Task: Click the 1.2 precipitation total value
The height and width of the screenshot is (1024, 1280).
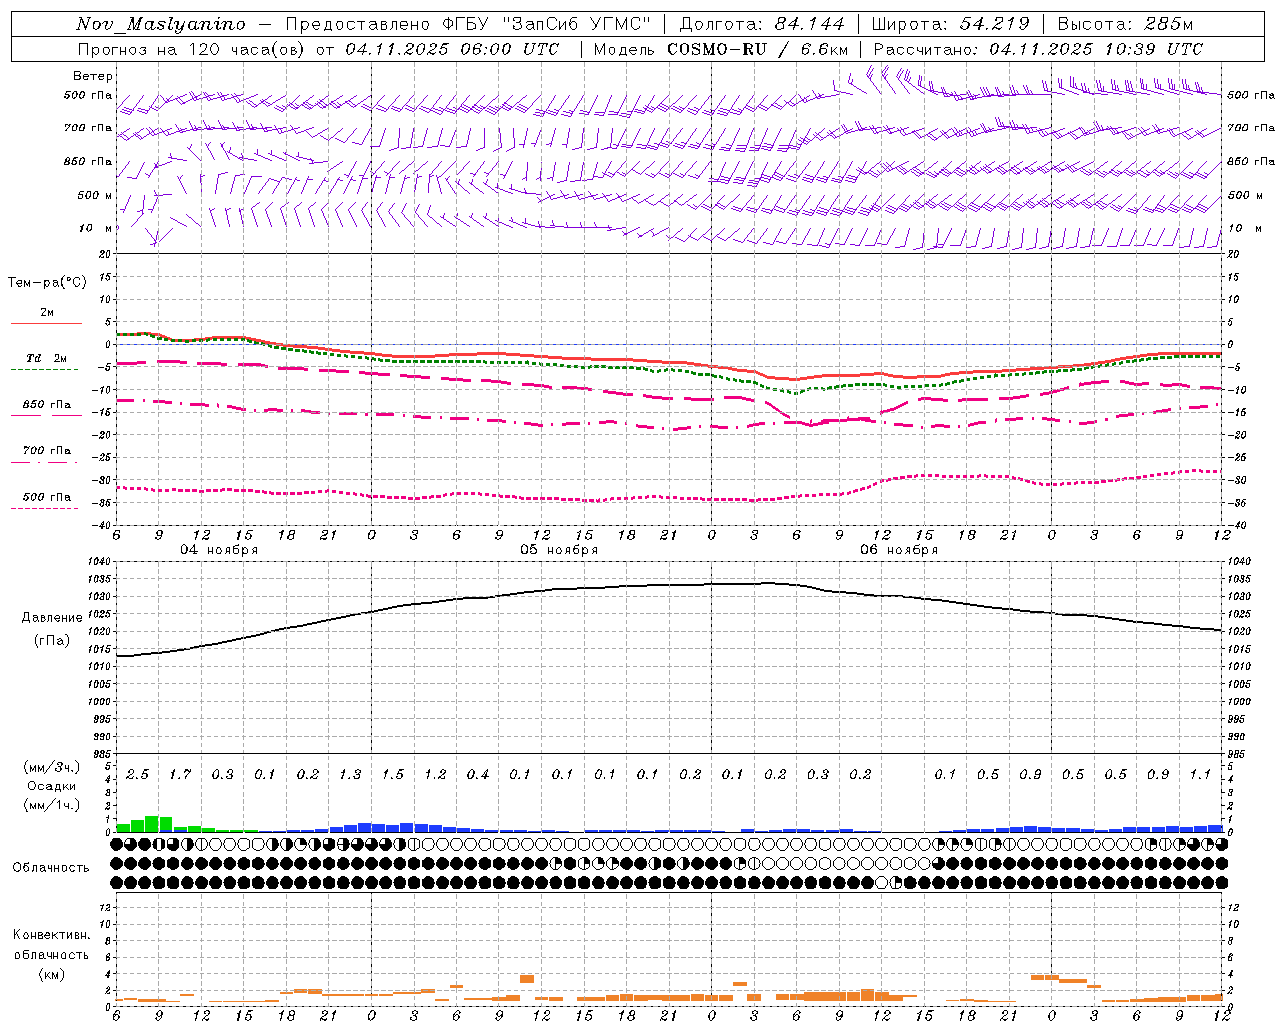Action: [435, 774]
